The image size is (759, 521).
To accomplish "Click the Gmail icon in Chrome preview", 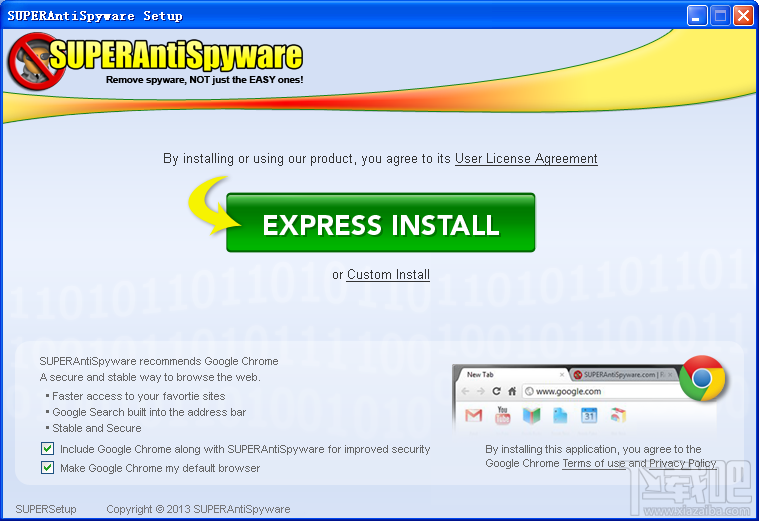I will 473,415.
